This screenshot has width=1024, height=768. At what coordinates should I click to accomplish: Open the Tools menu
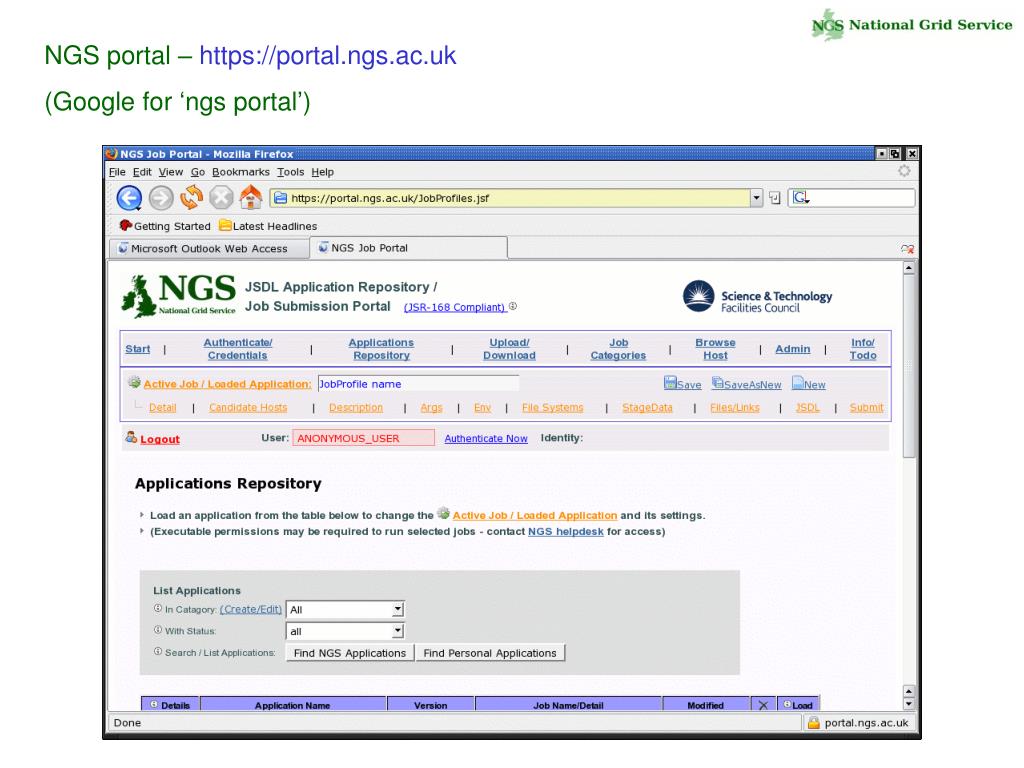(x=290, y=172)
